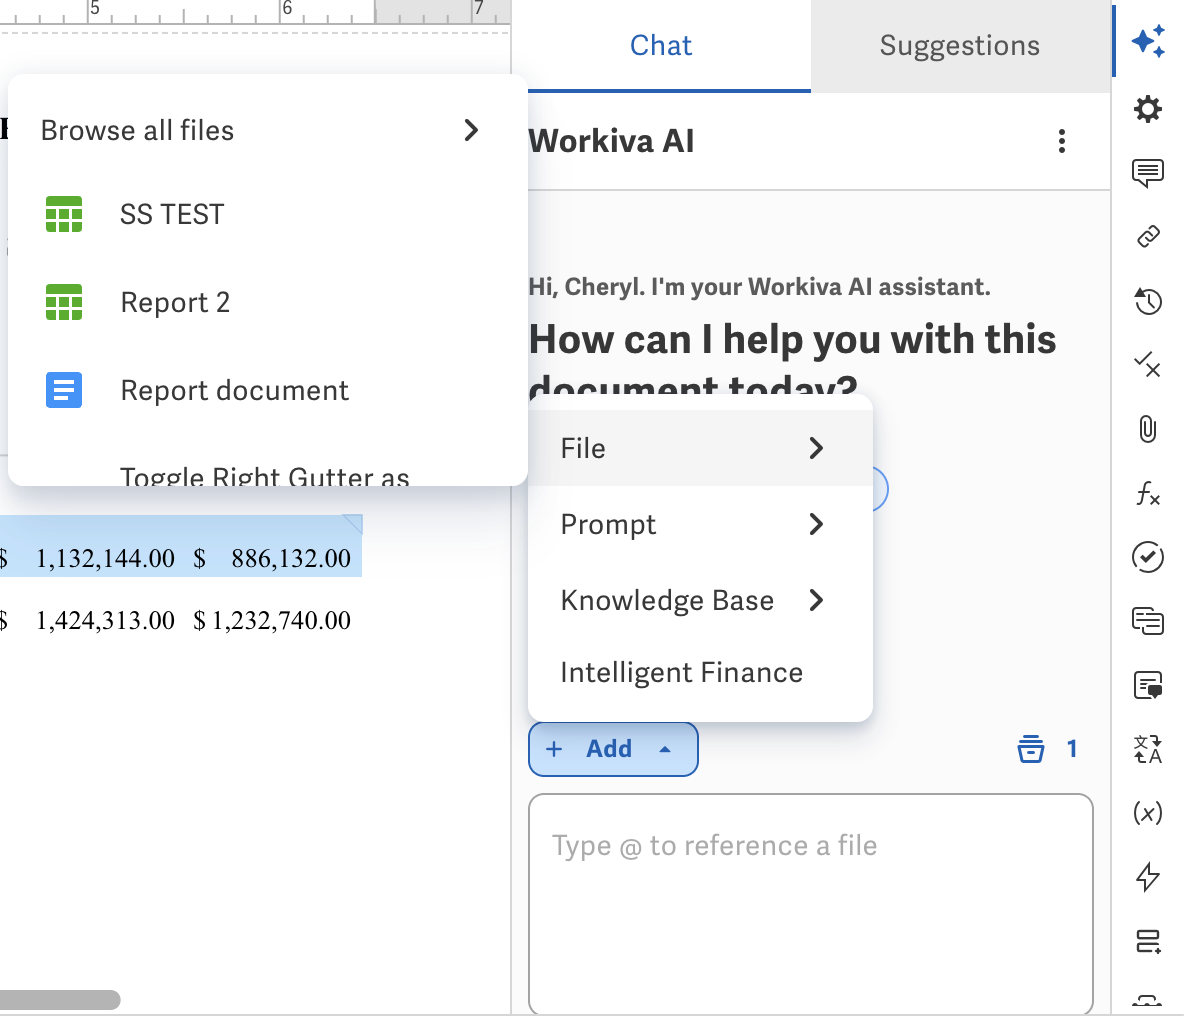1184x1016 pixels.
Task: Open the circled checkmark tasks icon
Action: pos(1148,557)
